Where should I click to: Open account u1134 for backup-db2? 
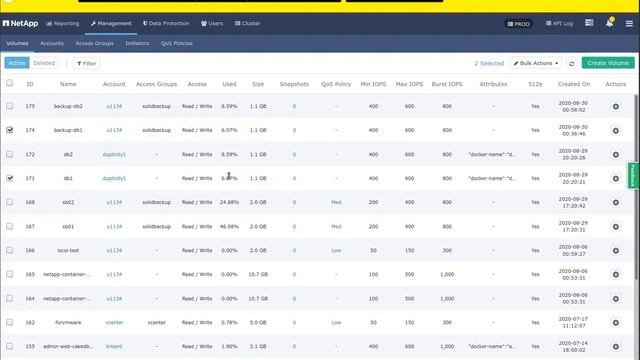point(114,106)
